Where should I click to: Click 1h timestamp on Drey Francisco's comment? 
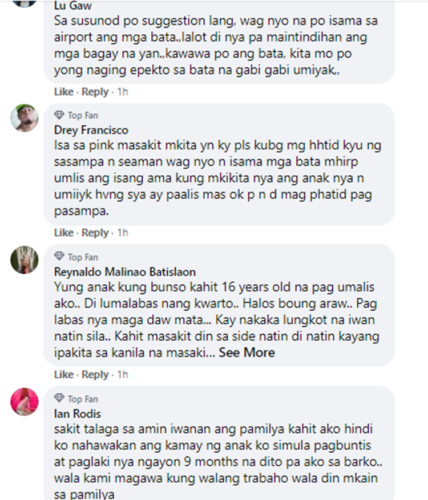click(122, 233)
